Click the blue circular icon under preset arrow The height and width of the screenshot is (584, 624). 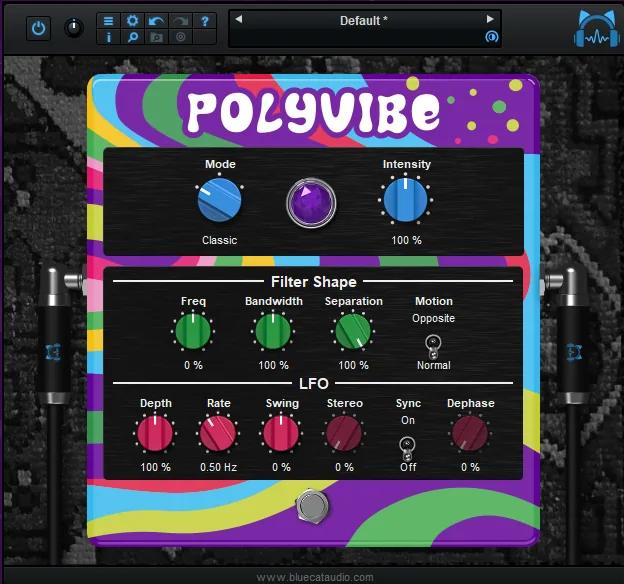tap(492, 37)
